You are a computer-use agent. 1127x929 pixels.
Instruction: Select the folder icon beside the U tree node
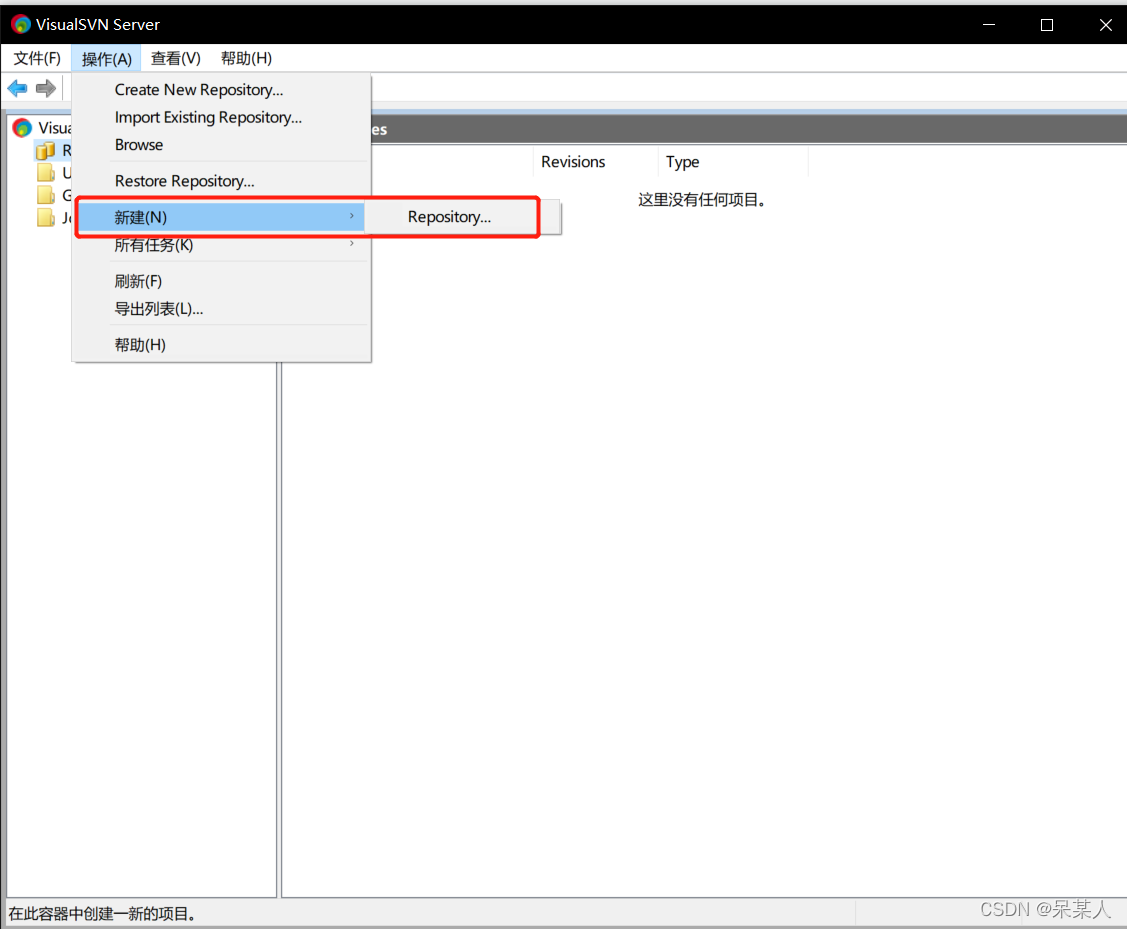click(46, 172)
